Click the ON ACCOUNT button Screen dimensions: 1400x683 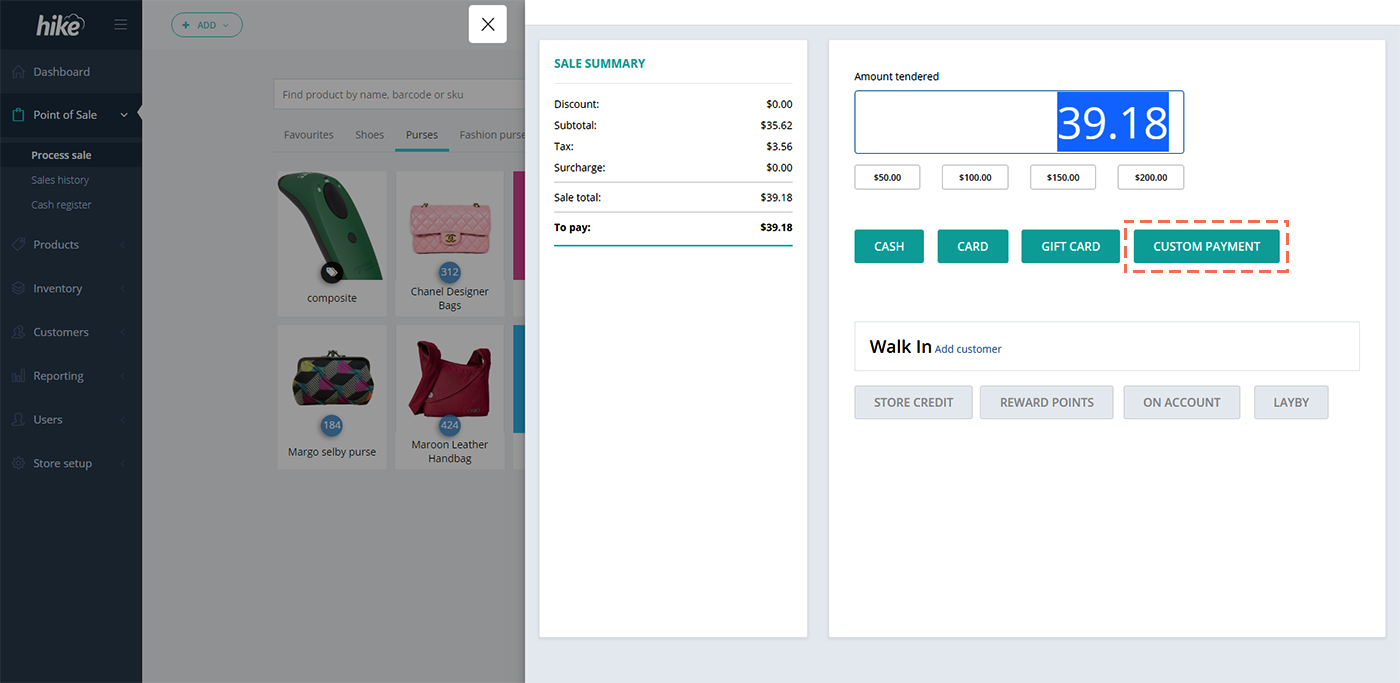1182,402
